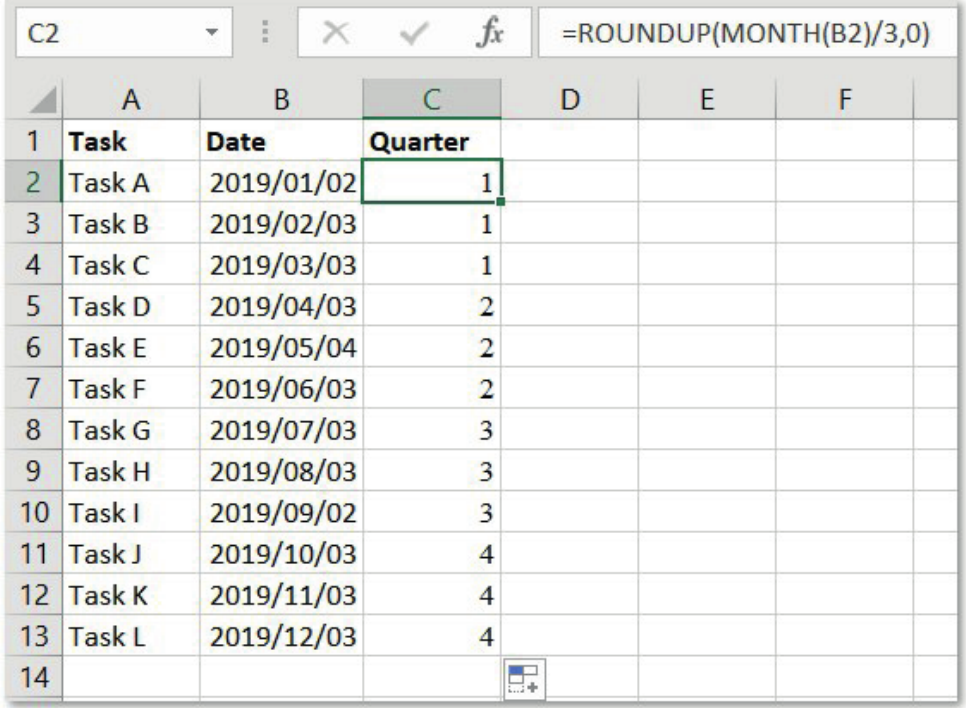Screen dimensions: 966x708
Task: Select column B header
Action: [x=282, y=99]
